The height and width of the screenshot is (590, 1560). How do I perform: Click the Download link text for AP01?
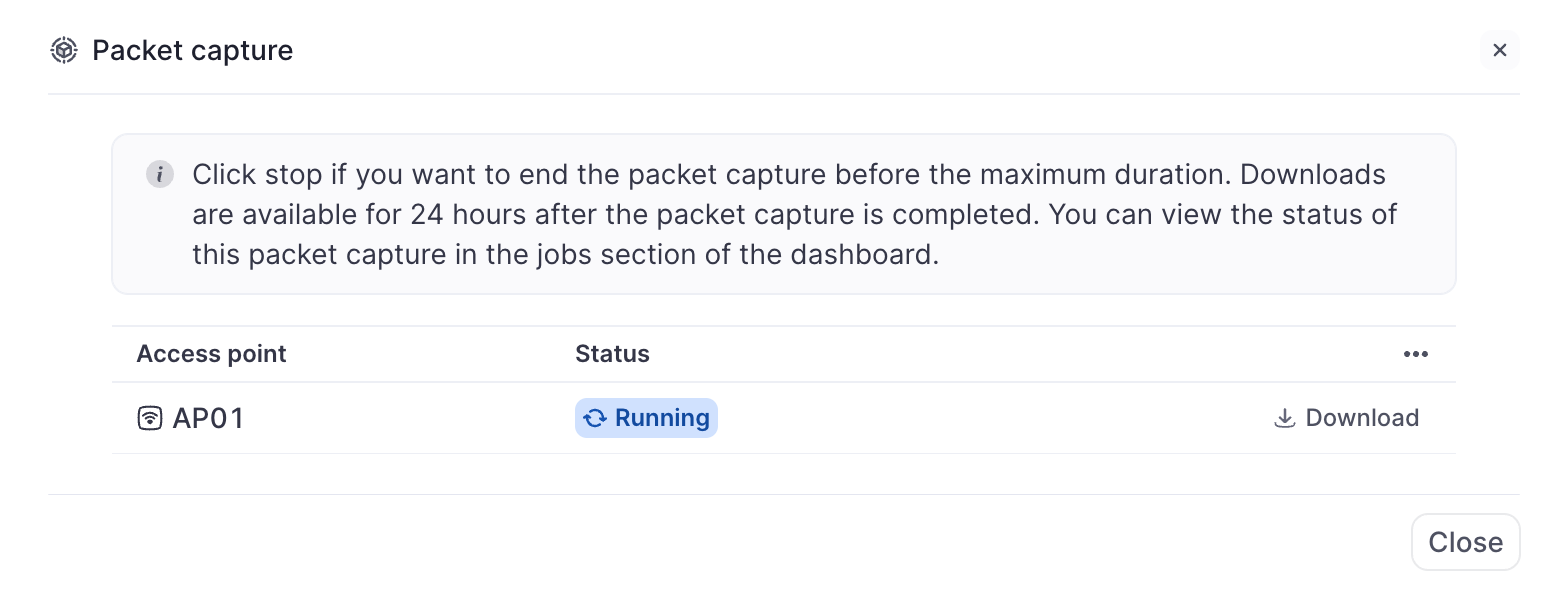pyautogui.click(x=1362, y=418)
